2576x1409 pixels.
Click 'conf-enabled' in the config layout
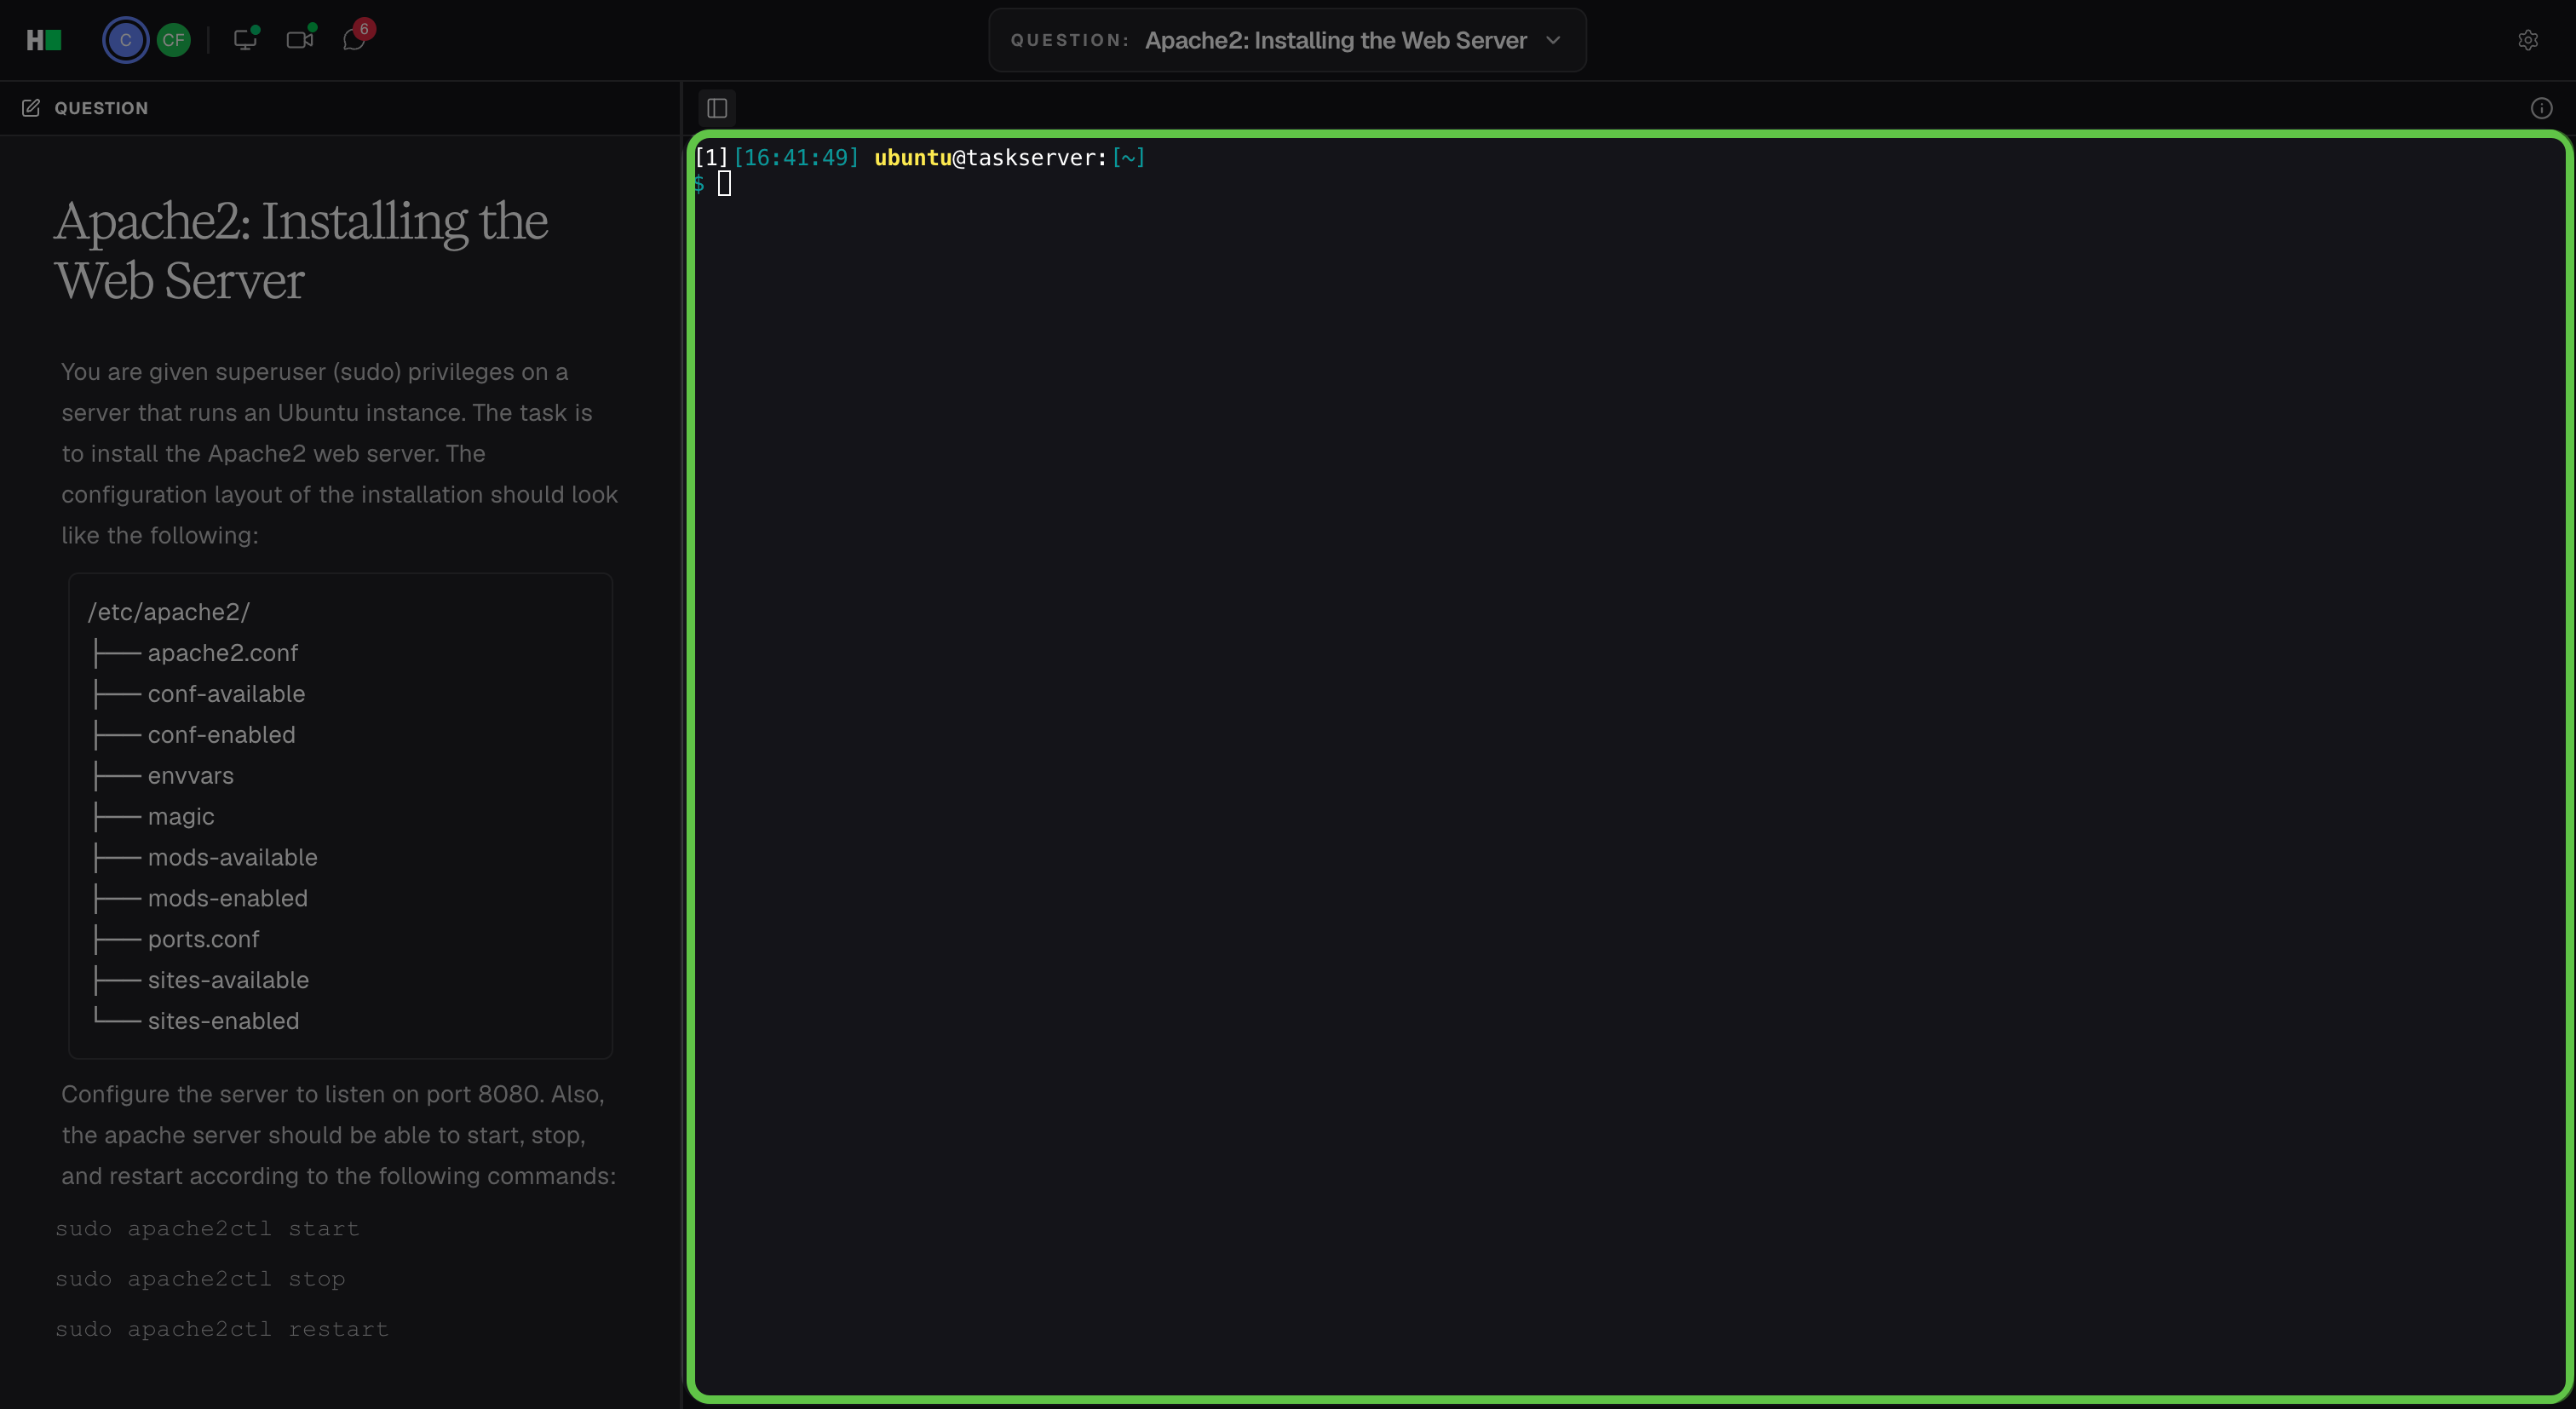222,735
